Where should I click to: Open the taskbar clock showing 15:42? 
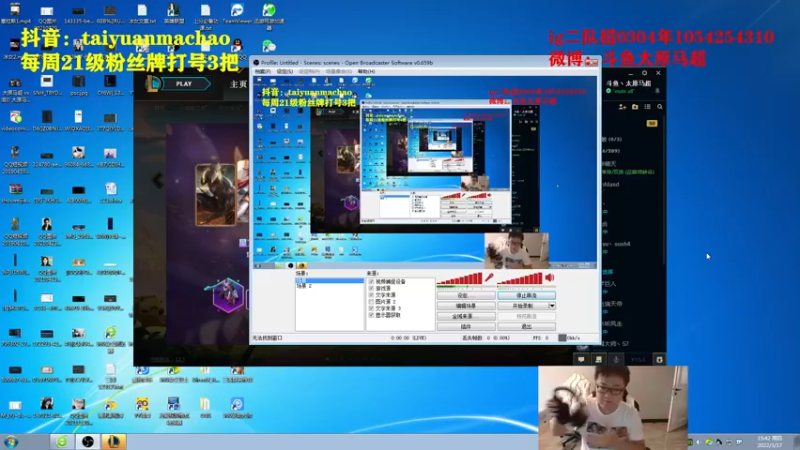(x=770, y=442)
